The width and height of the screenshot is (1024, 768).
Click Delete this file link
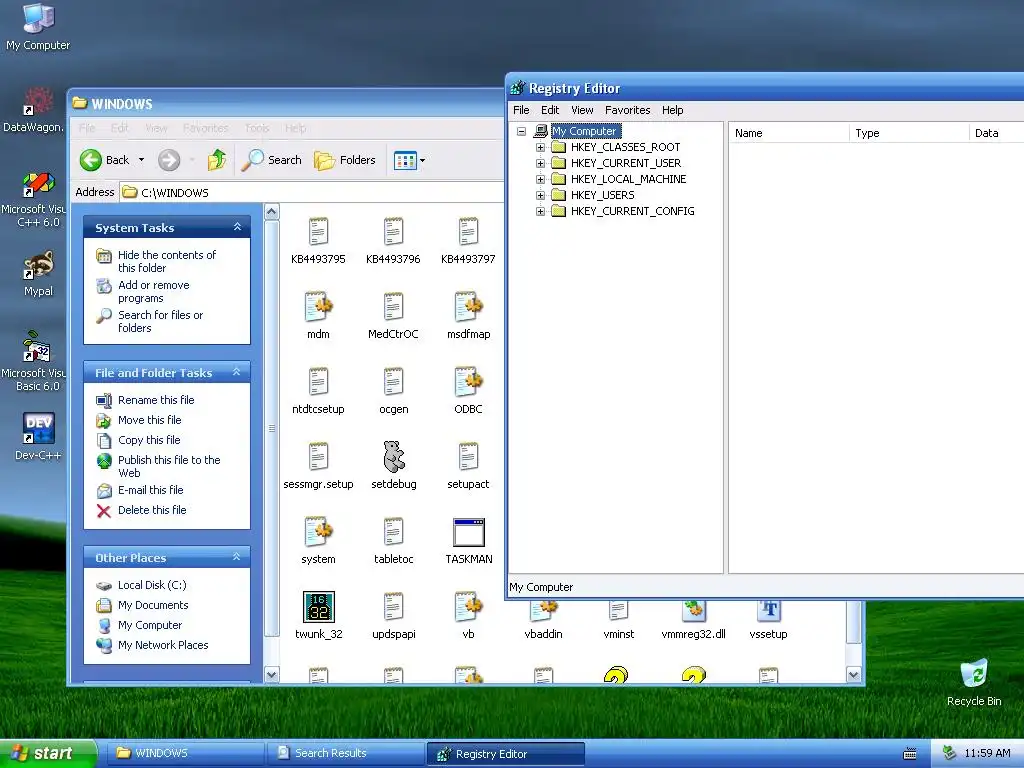tap(152, 510)
